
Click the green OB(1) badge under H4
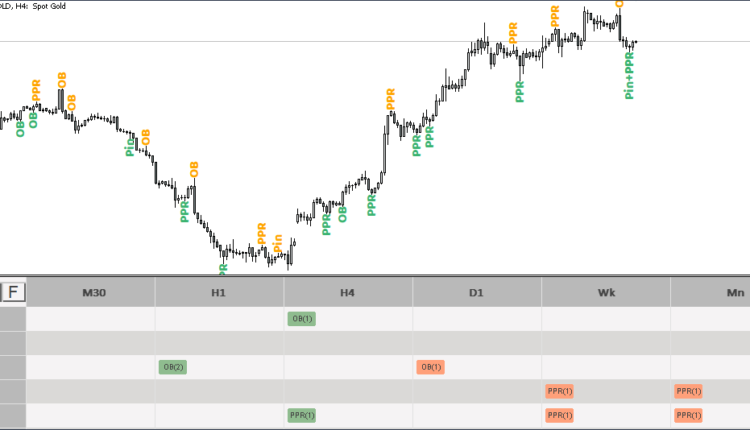click(301, 319)
